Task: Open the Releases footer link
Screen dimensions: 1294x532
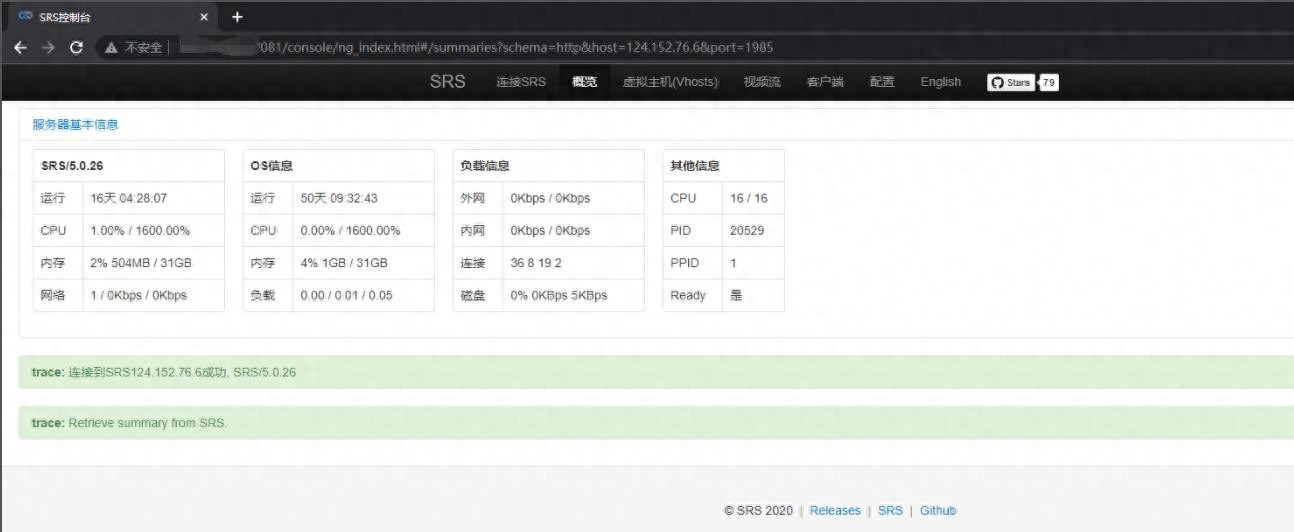Action: (x=835, y=510)
